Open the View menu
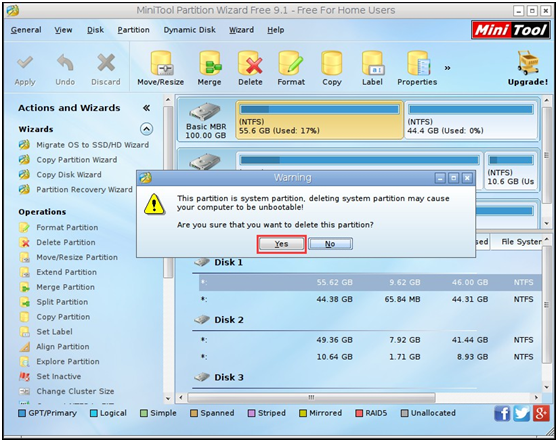Image resolution: width=558 pixels, height=442 pixels. pyautogui.click(x=63, y=30)
